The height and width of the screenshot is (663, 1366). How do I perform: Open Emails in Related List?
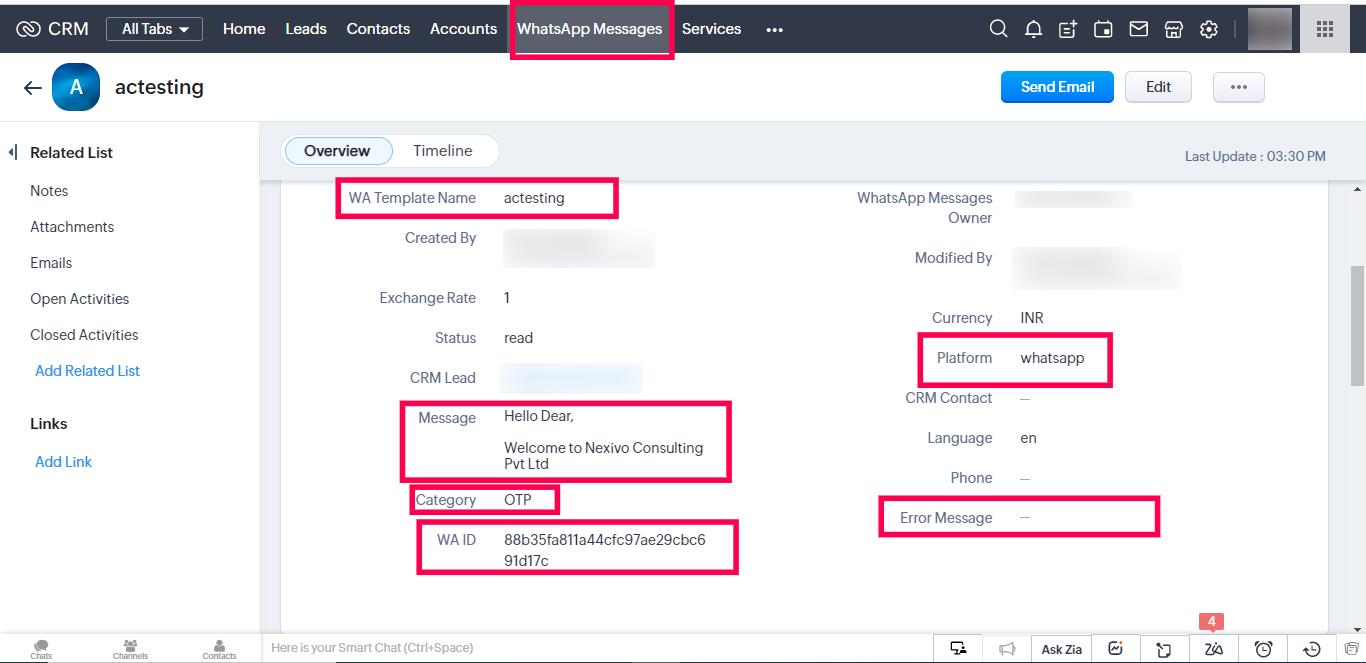point(51,263)
